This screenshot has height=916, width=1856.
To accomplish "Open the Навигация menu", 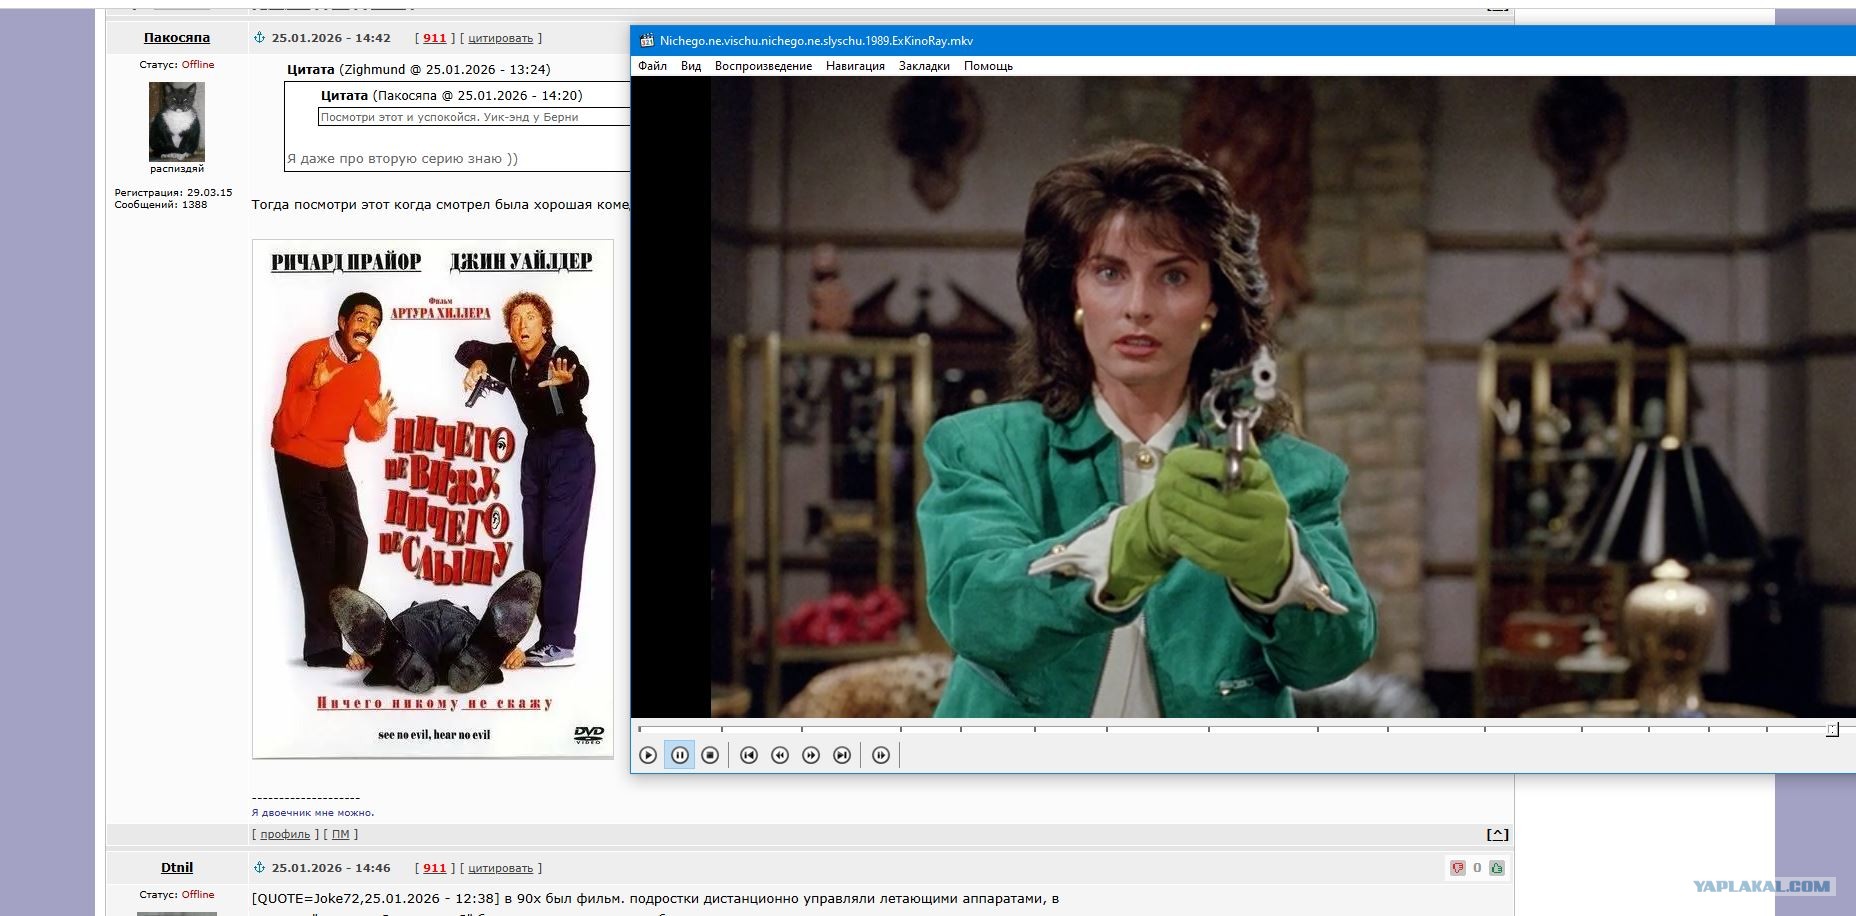I will coord(855,66).
